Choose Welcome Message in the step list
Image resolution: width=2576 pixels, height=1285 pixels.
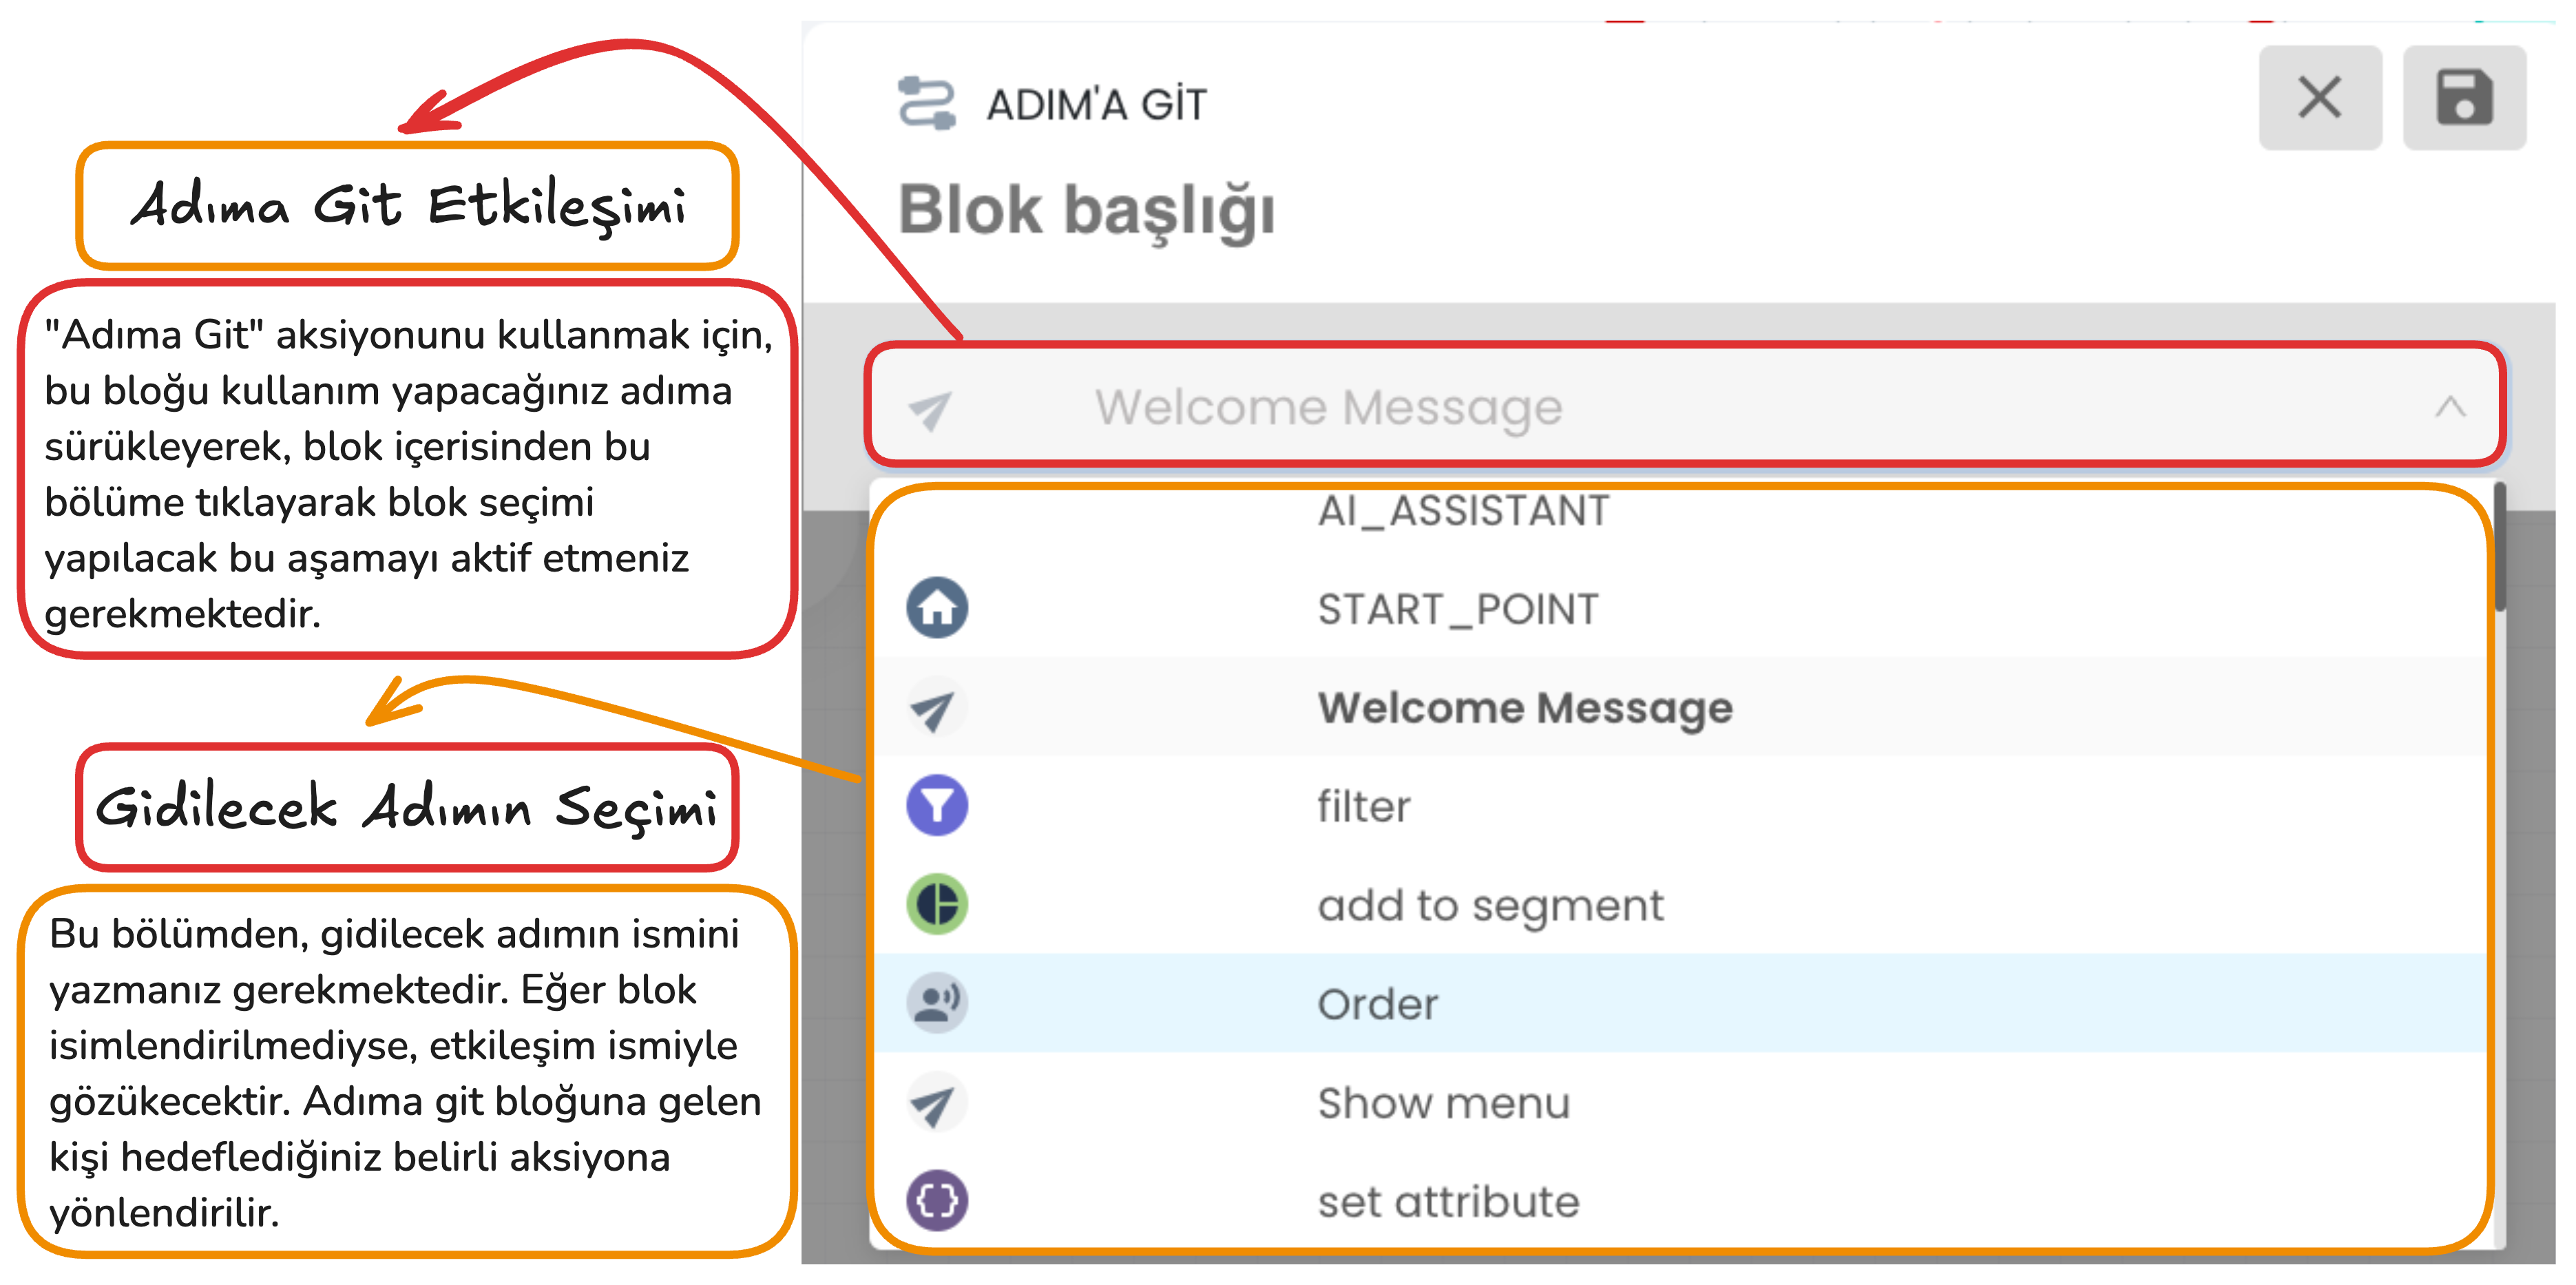(1680, 707)
